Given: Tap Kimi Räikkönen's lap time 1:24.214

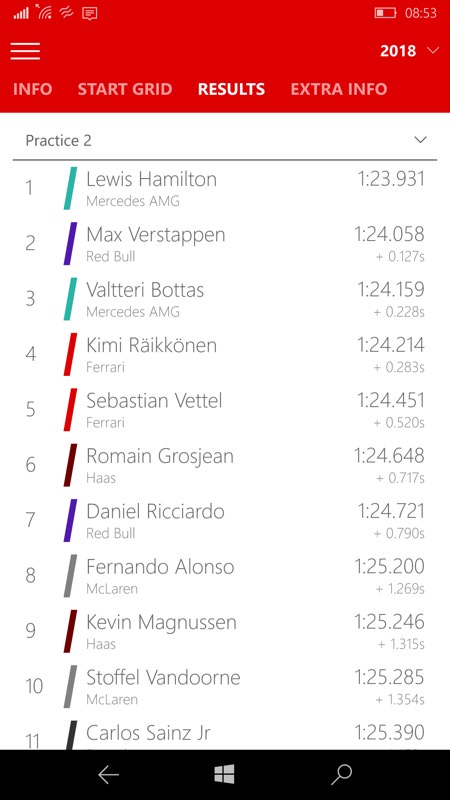Looking at the screenshot, I should (x=391, y=345).
